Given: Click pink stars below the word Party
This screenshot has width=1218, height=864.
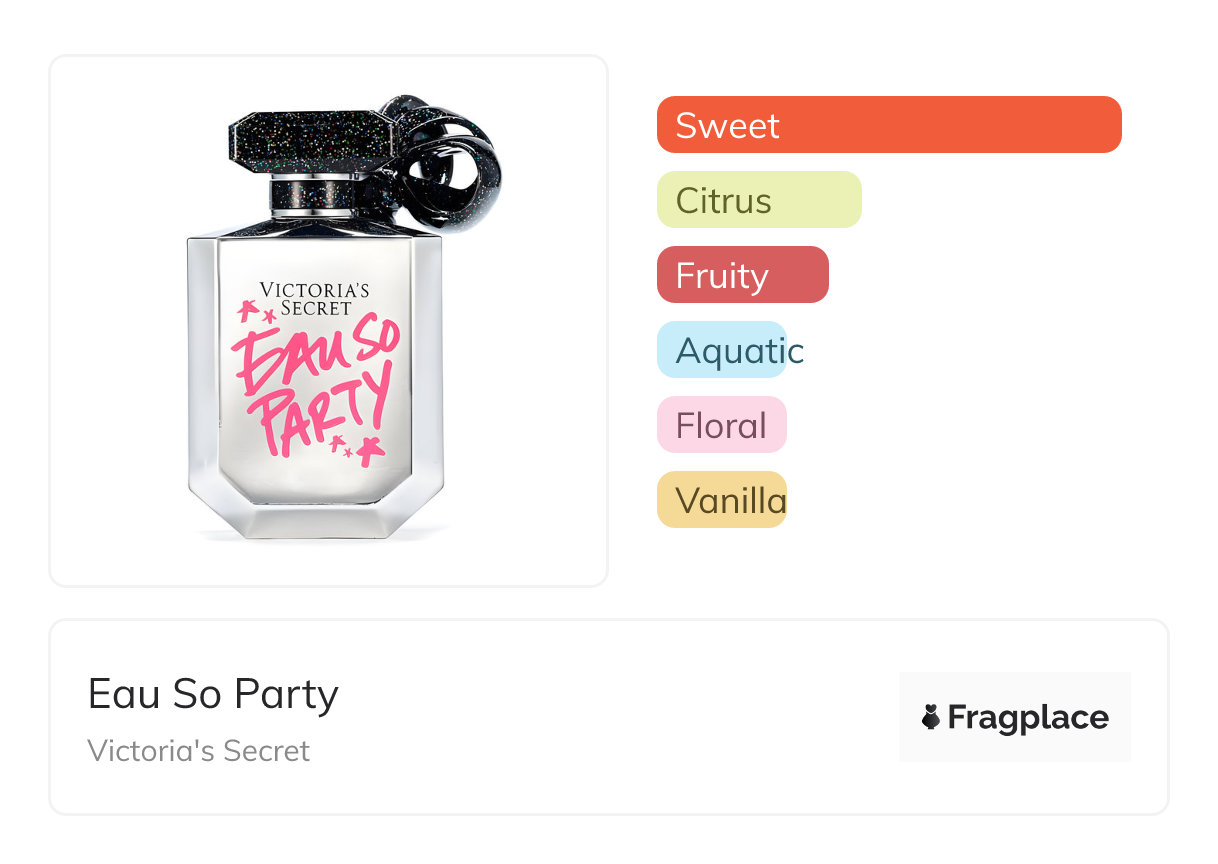Looking at the screenshot, I should [358, 450].
